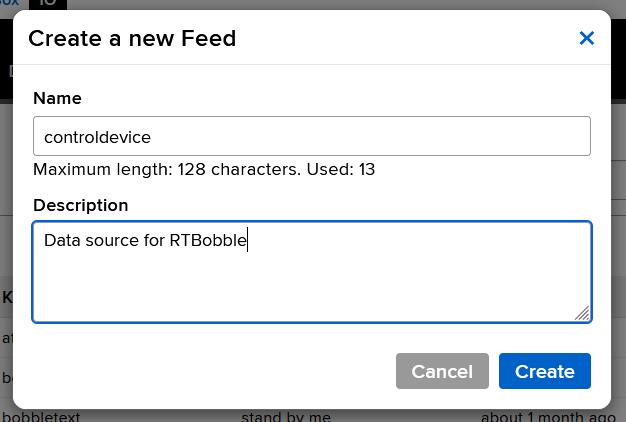
Task: Click the 'RTBobble' word in Description
Action: coord(208,240)
